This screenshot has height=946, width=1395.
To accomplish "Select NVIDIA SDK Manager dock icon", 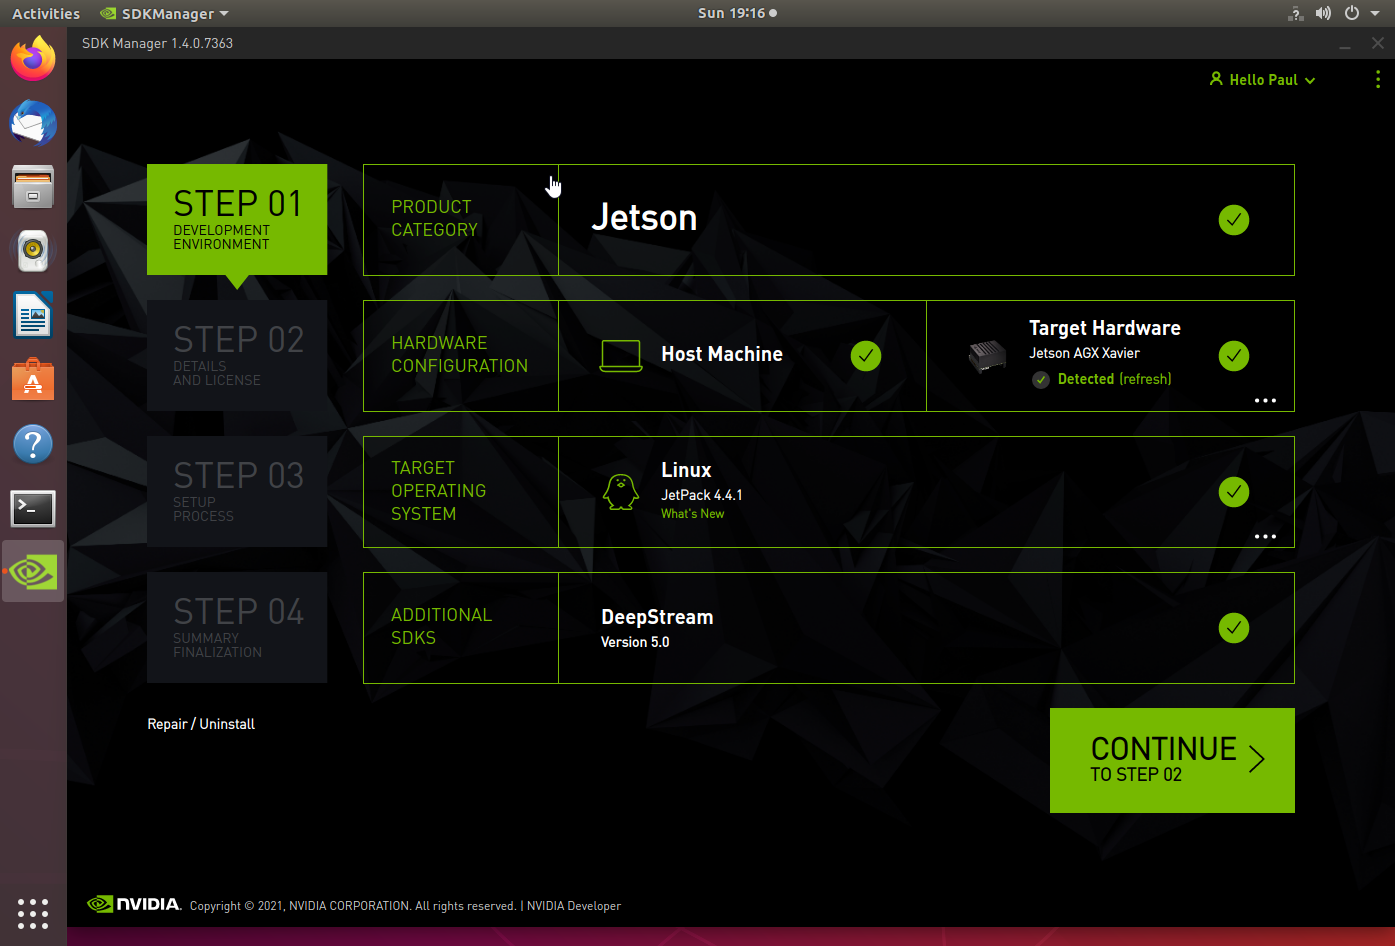I will pyautogui.click(x=33, y=572).
